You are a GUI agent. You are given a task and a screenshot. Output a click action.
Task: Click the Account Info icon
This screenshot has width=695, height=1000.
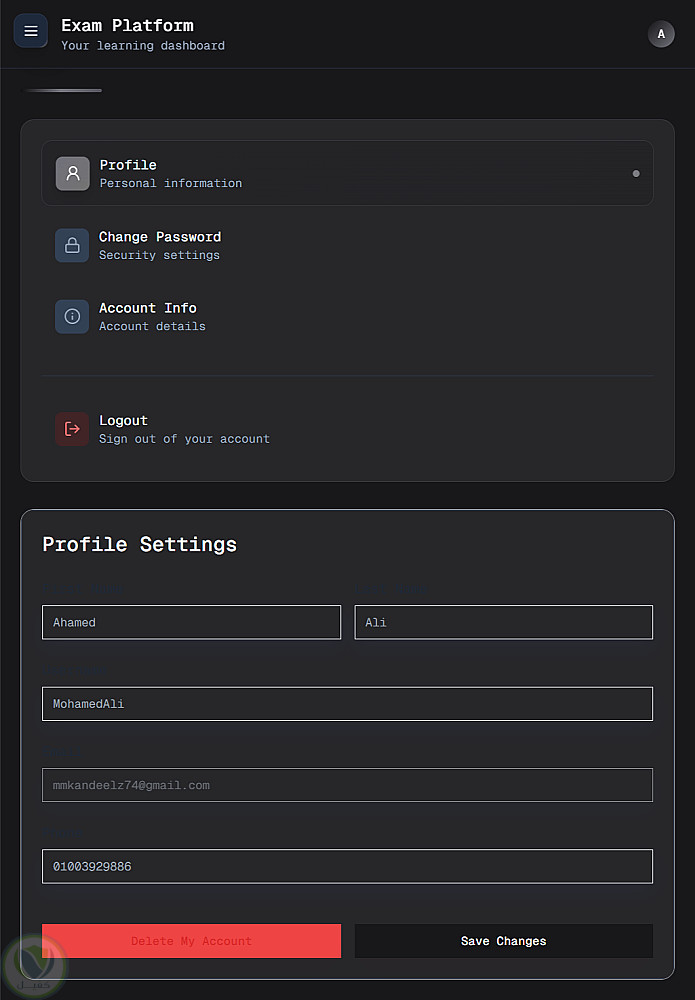[x=72, y=316]
